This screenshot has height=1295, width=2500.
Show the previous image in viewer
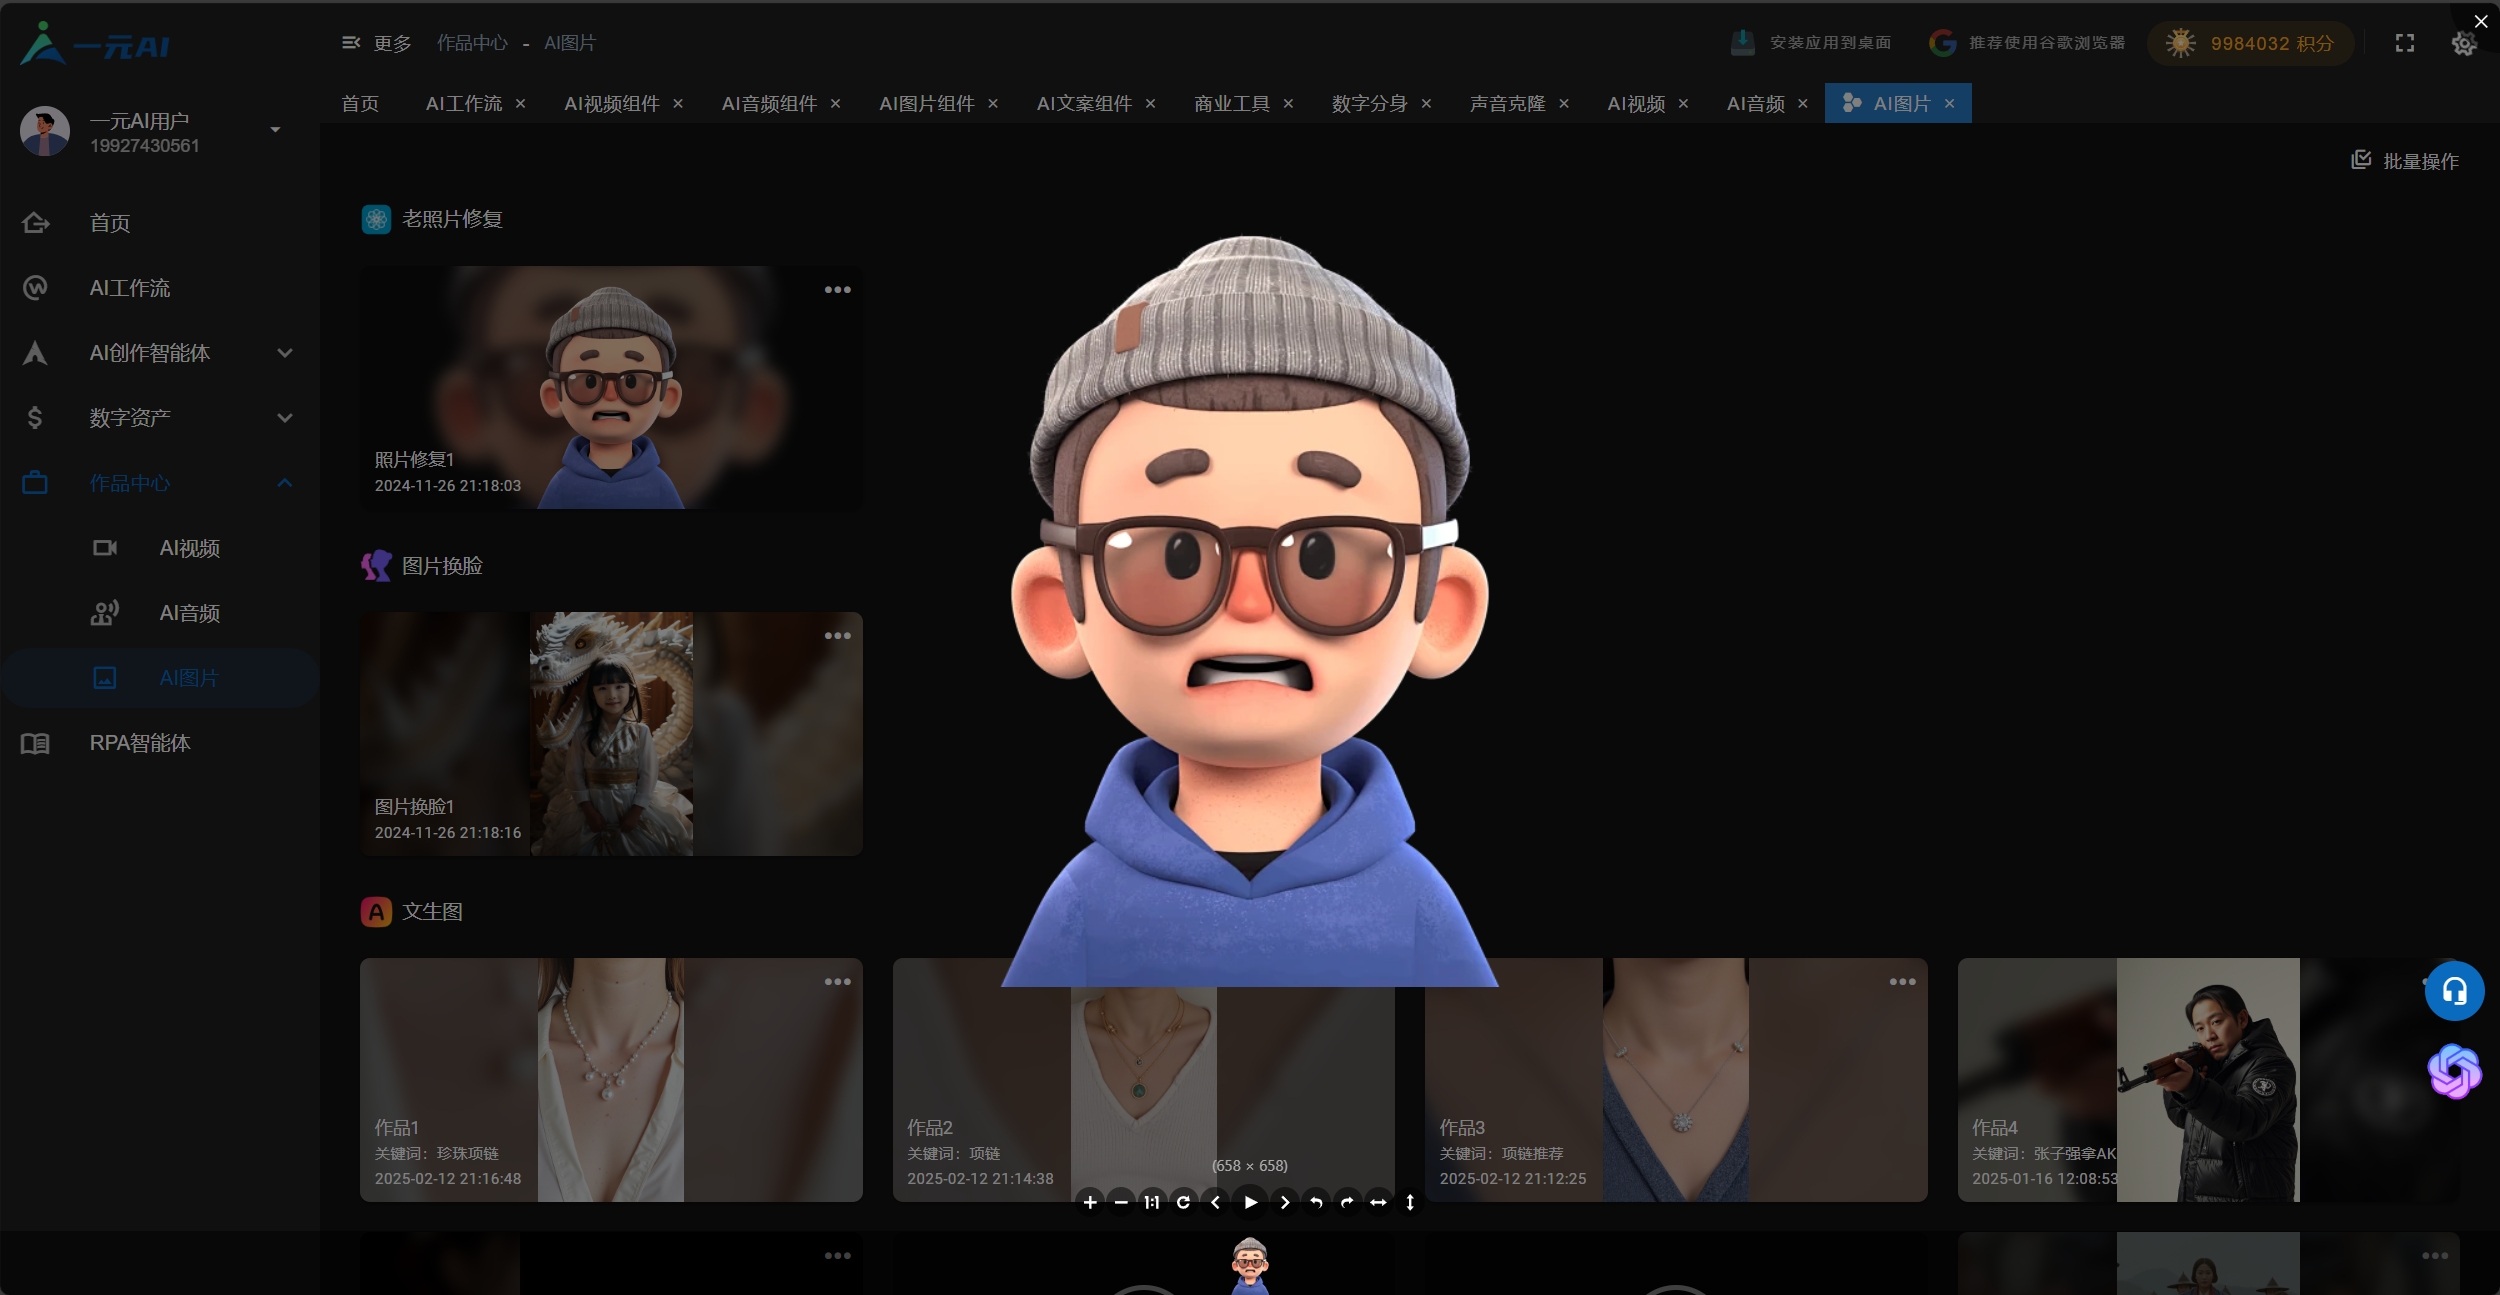coord(1215,1202)
